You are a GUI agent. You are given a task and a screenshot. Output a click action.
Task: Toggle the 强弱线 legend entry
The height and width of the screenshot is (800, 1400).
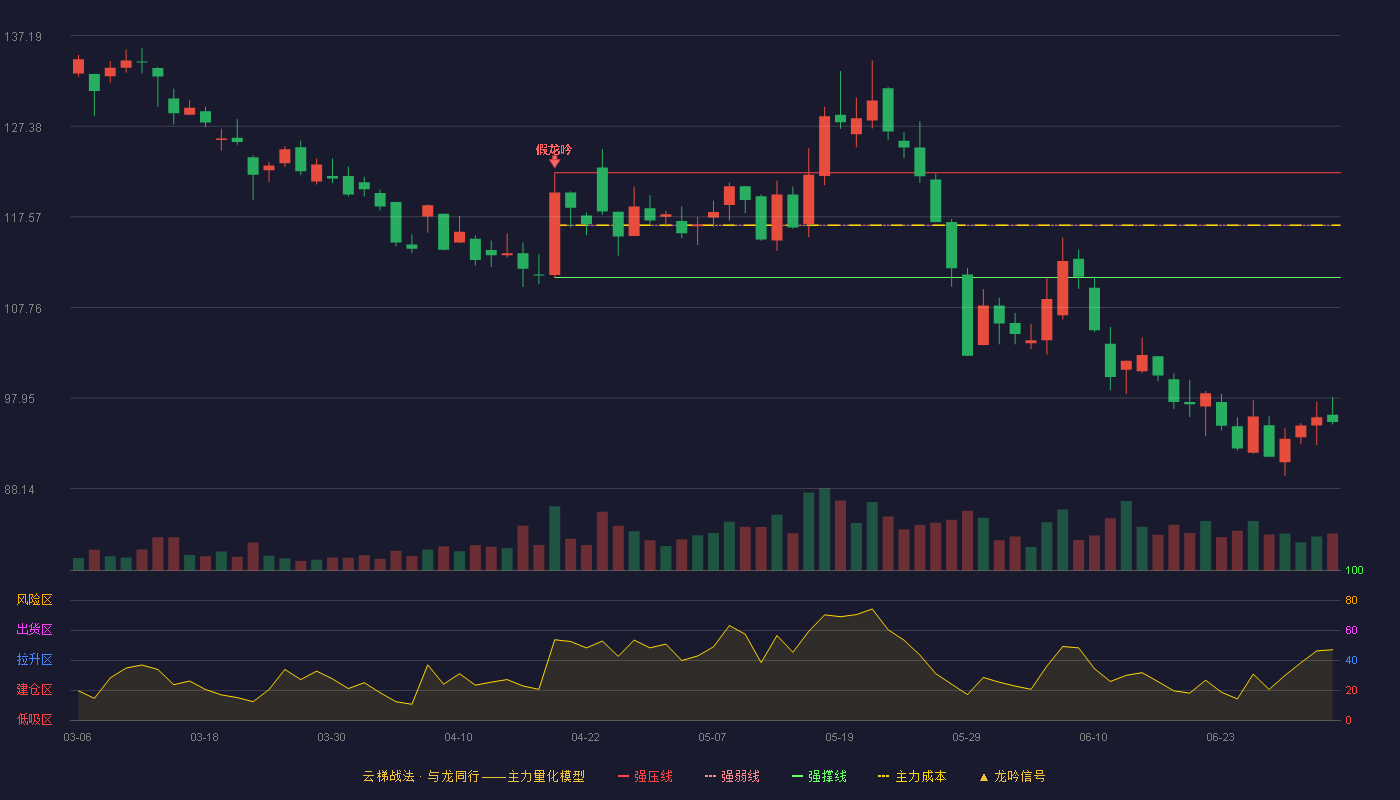point(732,776)
